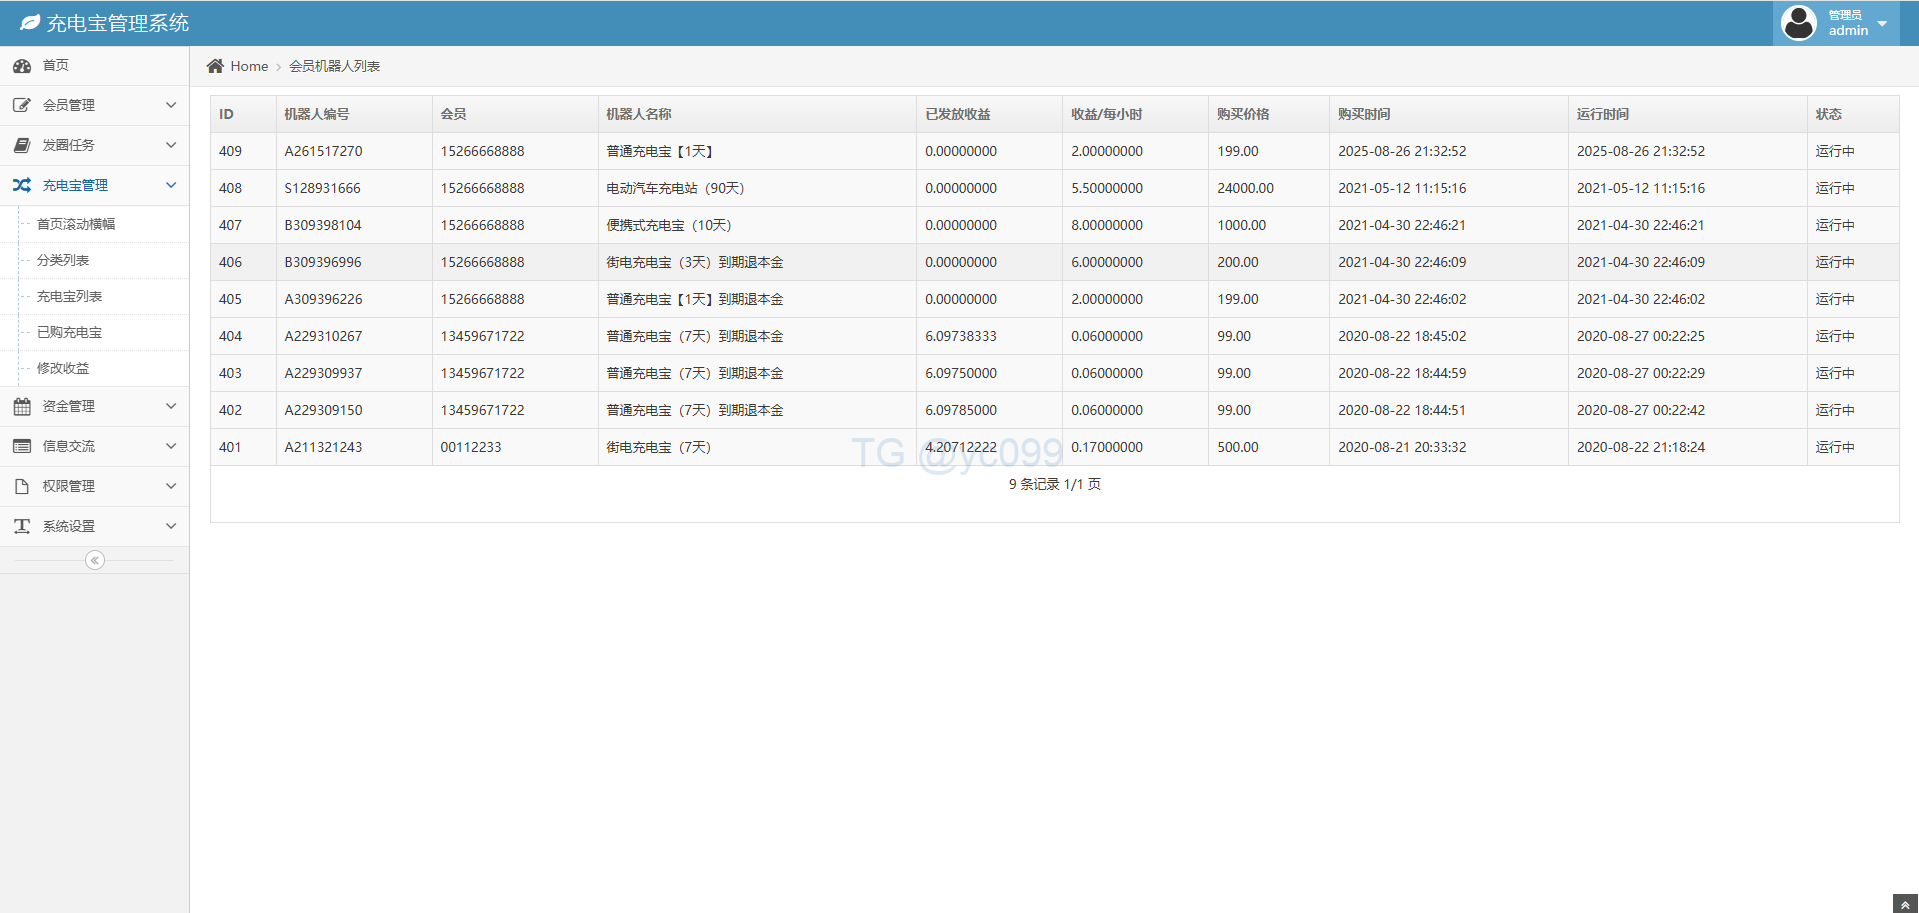Open the admin account dropdown arrow

click(1882, 24)
